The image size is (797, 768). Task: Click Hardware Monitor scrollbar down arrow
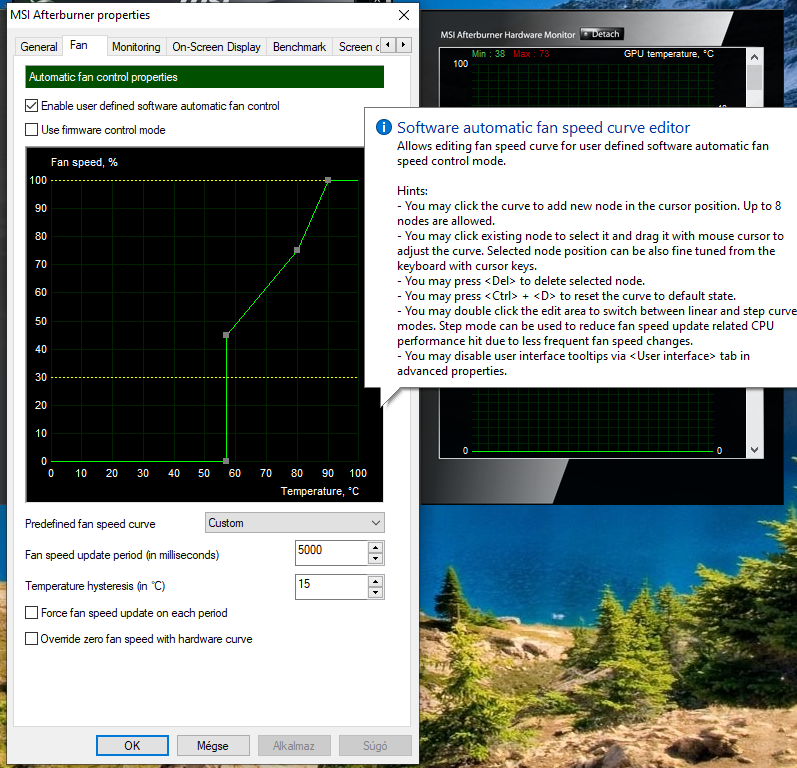click(x=755, y=450)
